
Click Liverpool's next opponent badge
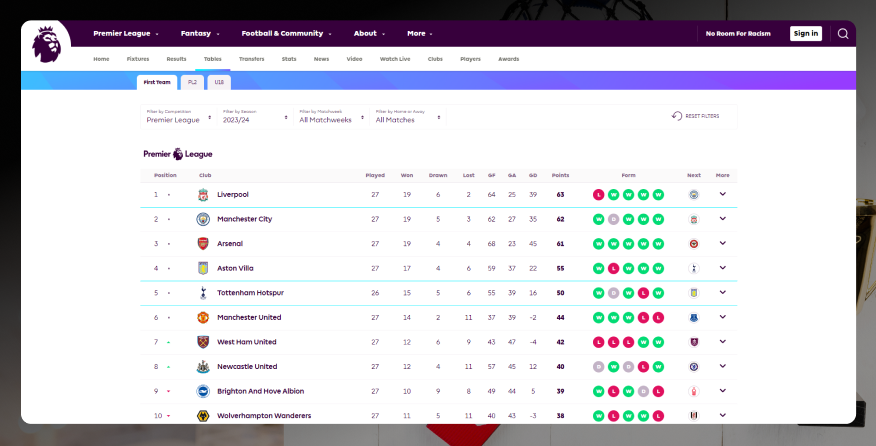click(694, 194)
